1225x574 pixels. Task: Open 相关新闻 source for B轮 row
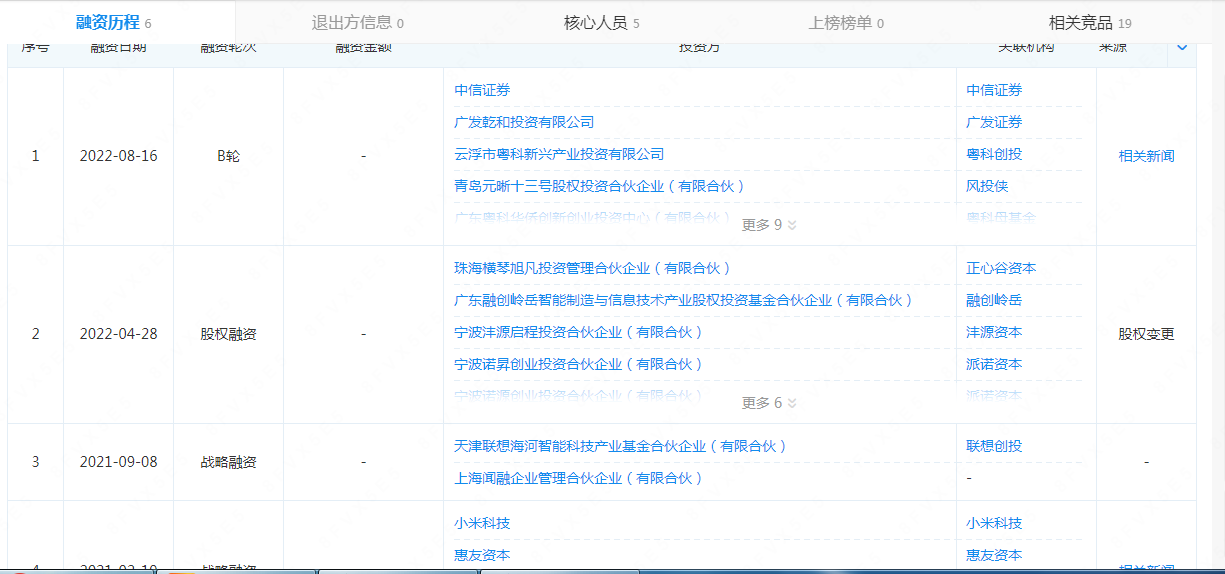coord(1146,156)
